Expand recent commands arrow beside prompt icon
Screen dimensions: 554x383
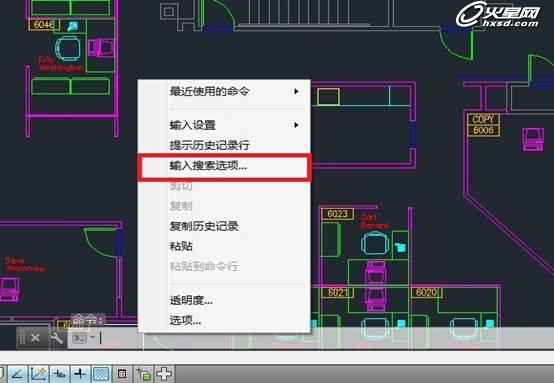click(93, 337)
